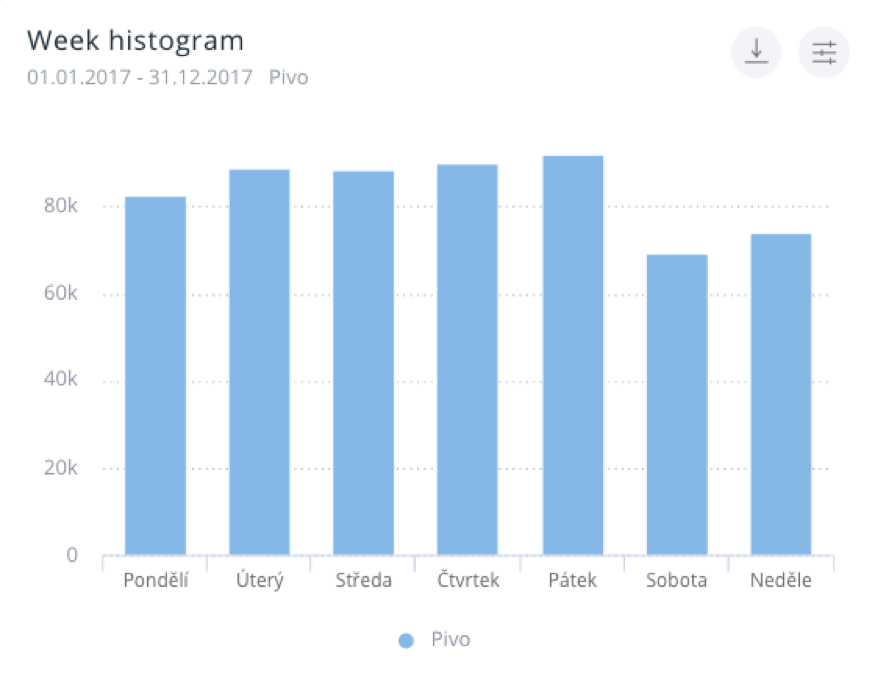The height and width of the screenshot is (693, 875).
Task: Select the Neděle bar
Action: (781, 394)
